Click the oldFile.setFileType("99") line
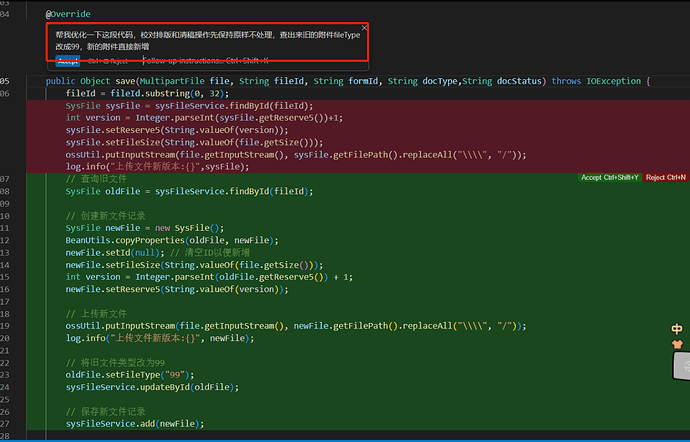This screenshot has height=442, width=690. [130, 375]
